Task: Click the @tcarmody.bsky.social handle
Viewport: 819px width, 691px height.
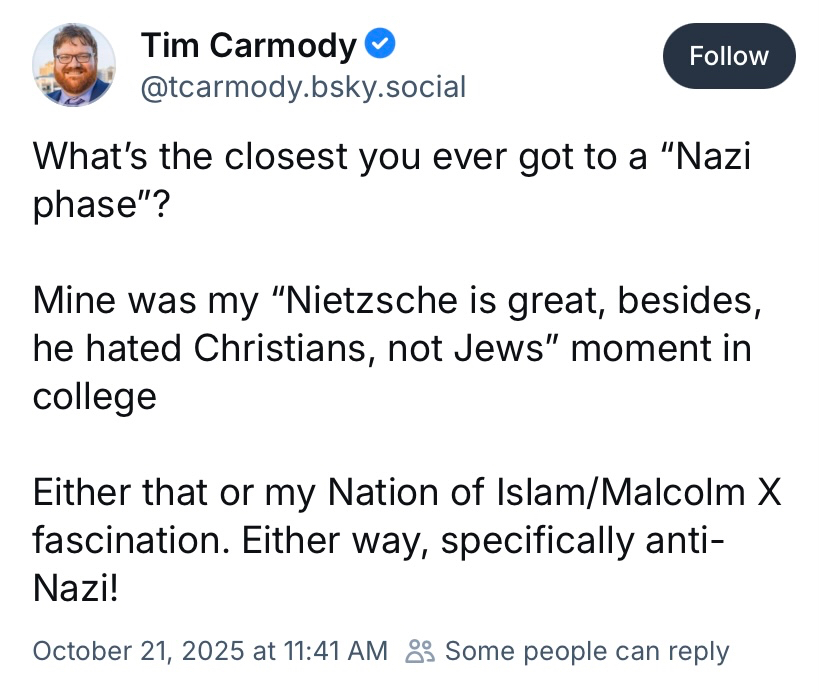Action: tap(303, 87)
